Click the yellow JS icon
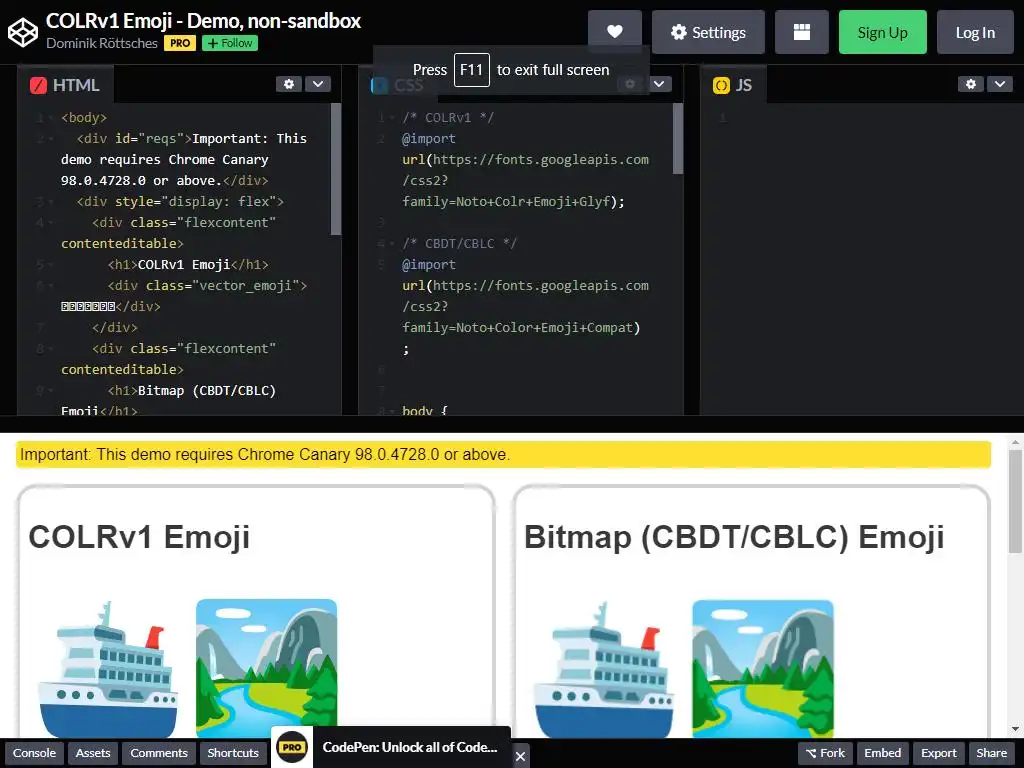This screenshot has height=768, width=1024. tap(722, 86)
